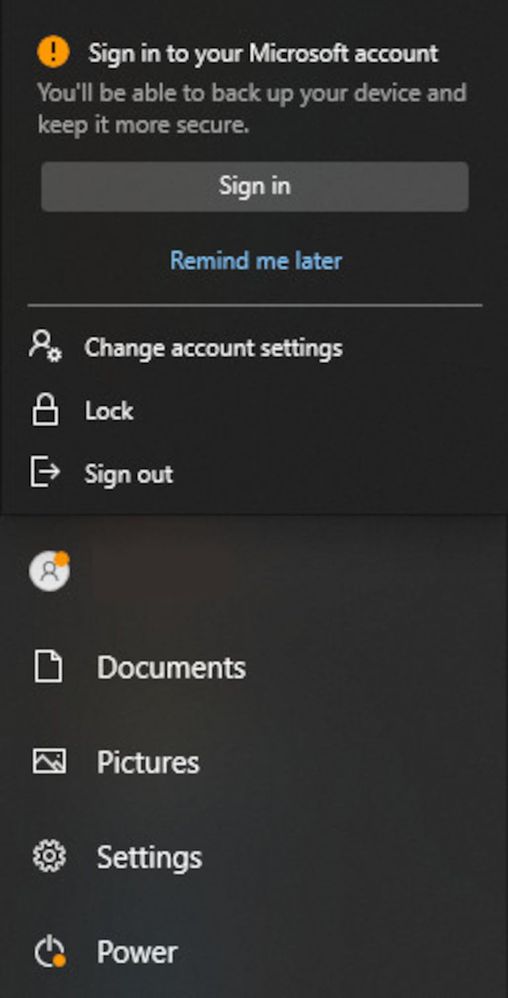Screen dimensions: 508x998
Task: Open the Pictures label entry
Action: pos(148,763)
